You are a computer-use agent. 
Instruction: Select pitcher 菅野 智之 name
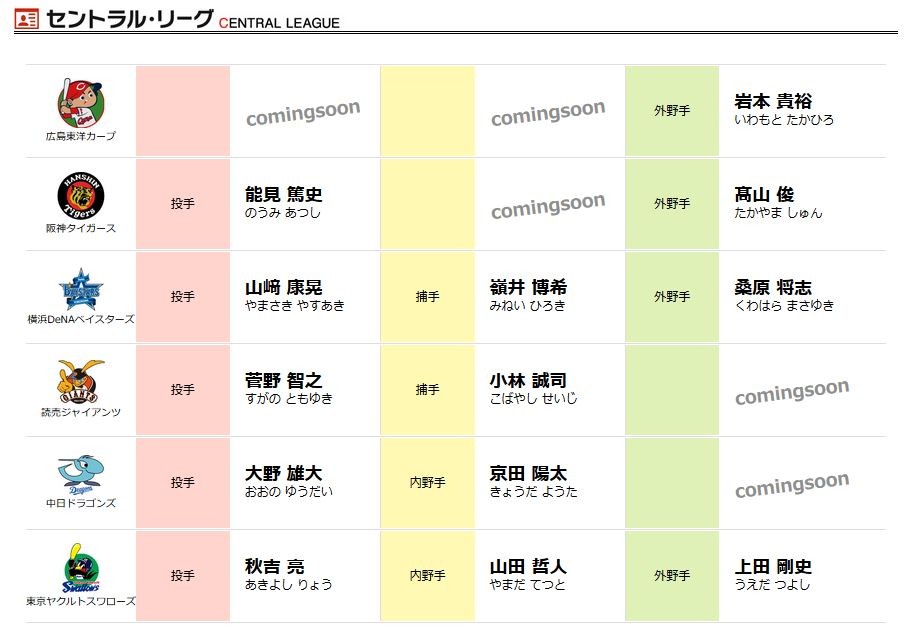283,380
